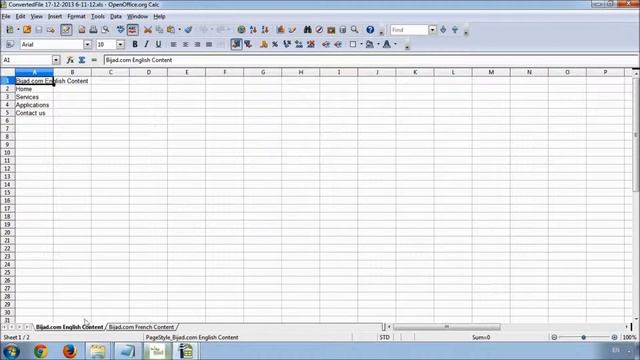This screenshot has height=360, width=640.
Task: Delete a decimal place
Action: [x=311, y=44]
